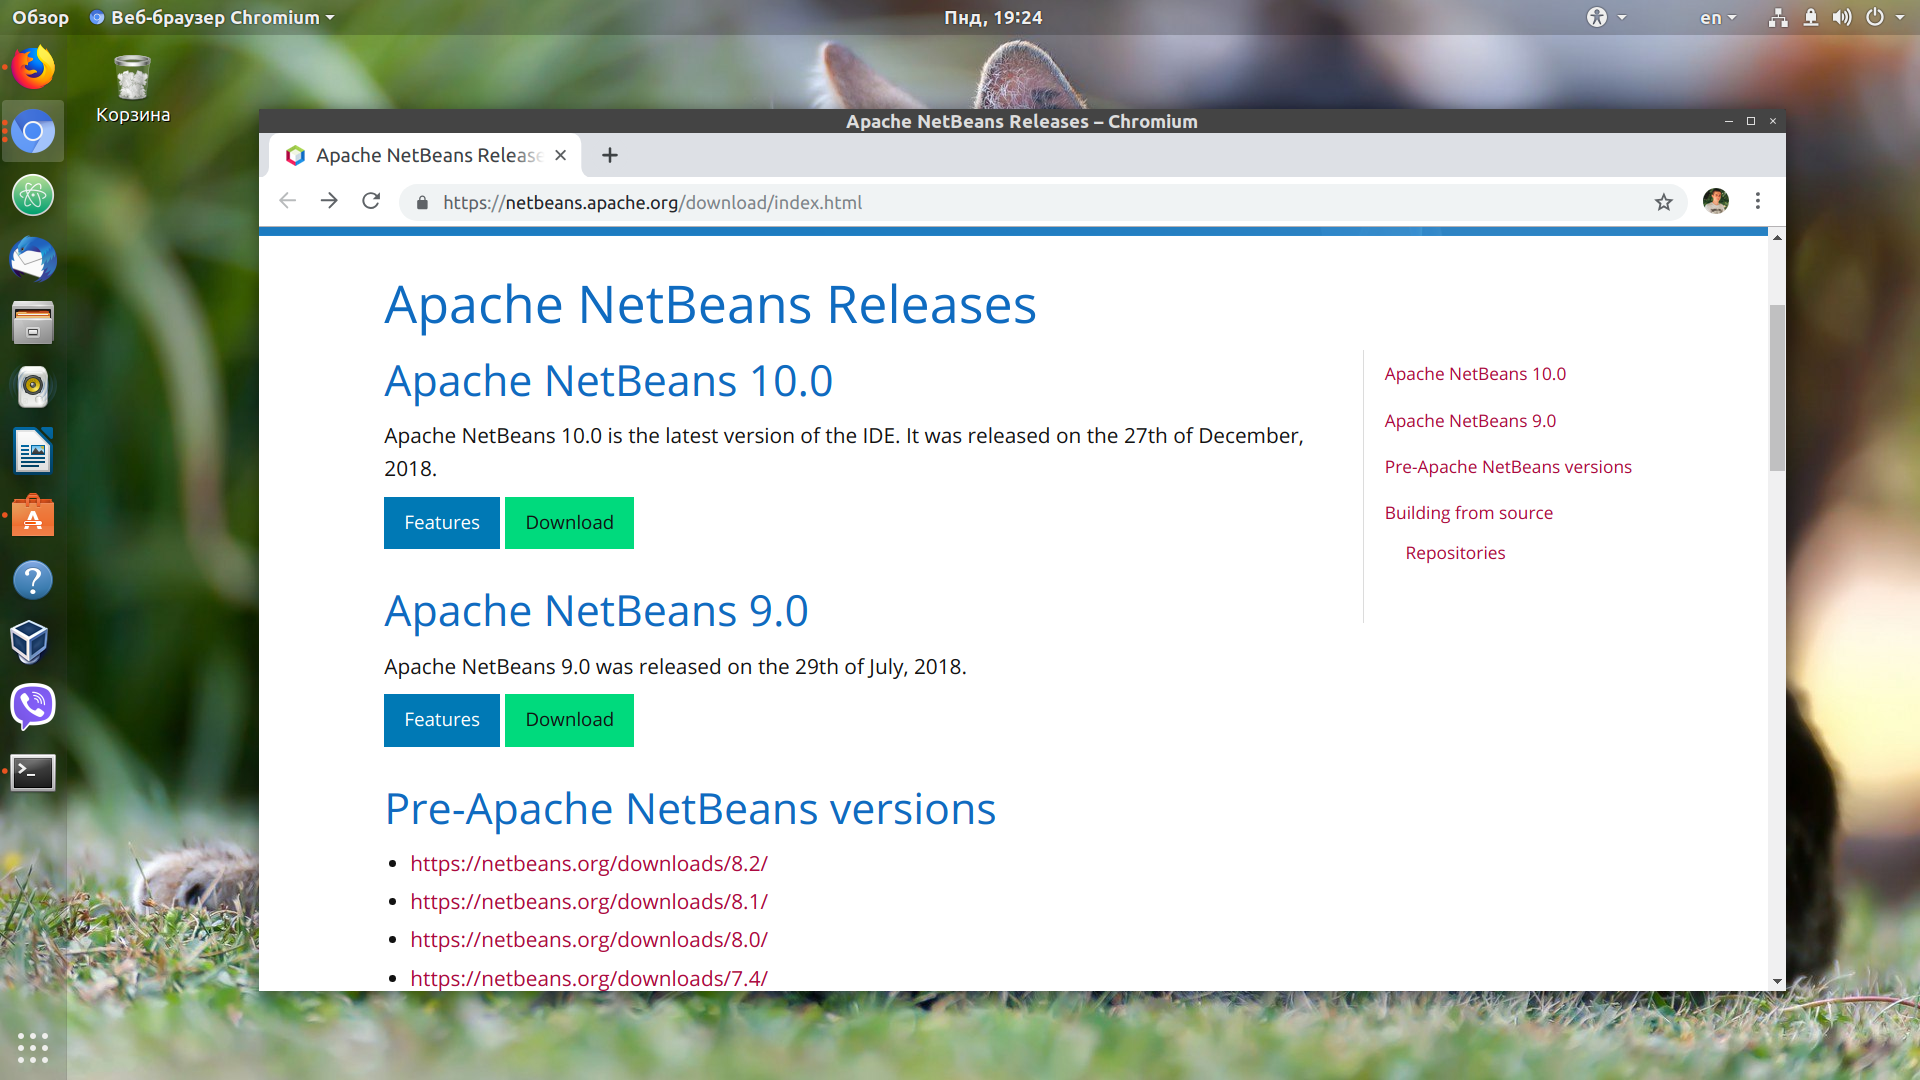Expand the accessibility menu in top bar
This screenshot has width=1920, height=1080.
point(1606,17)
